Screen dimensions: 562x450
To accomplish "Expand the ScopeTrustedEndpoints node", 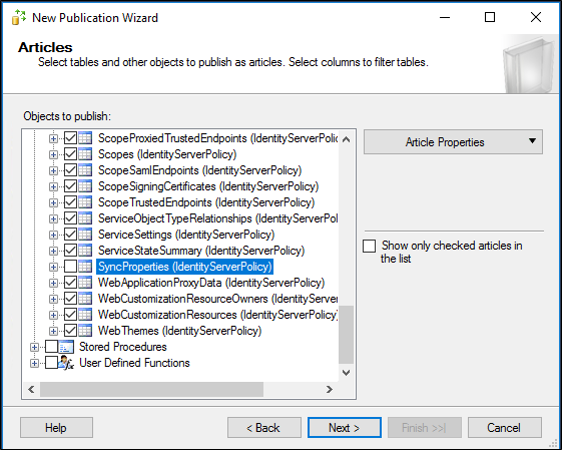I will coord(53,203).
